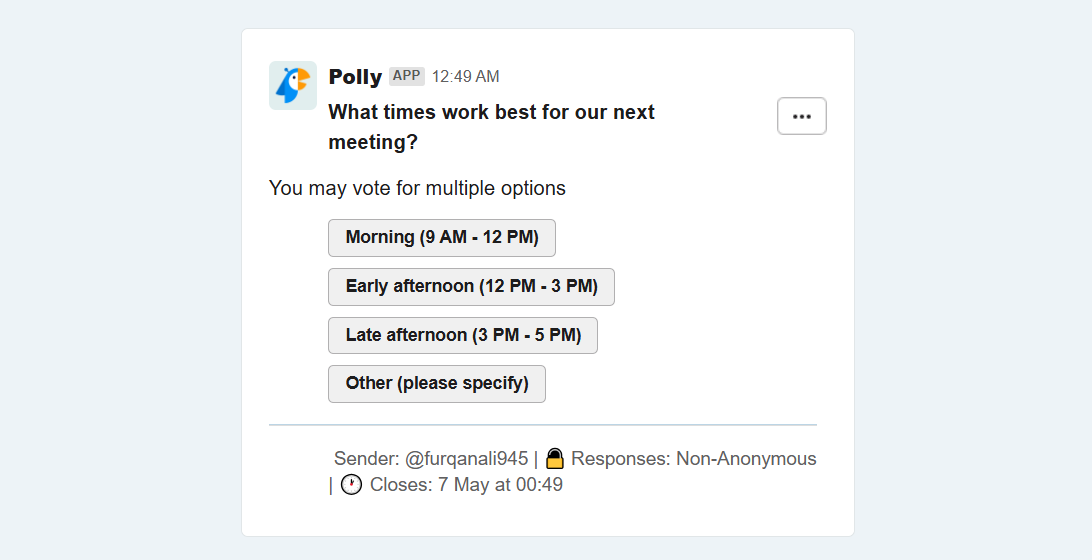This screenshot has width=1092, height=560.
Task: Click the Responses: Non-Anonymous label
Action: [694, 458]
